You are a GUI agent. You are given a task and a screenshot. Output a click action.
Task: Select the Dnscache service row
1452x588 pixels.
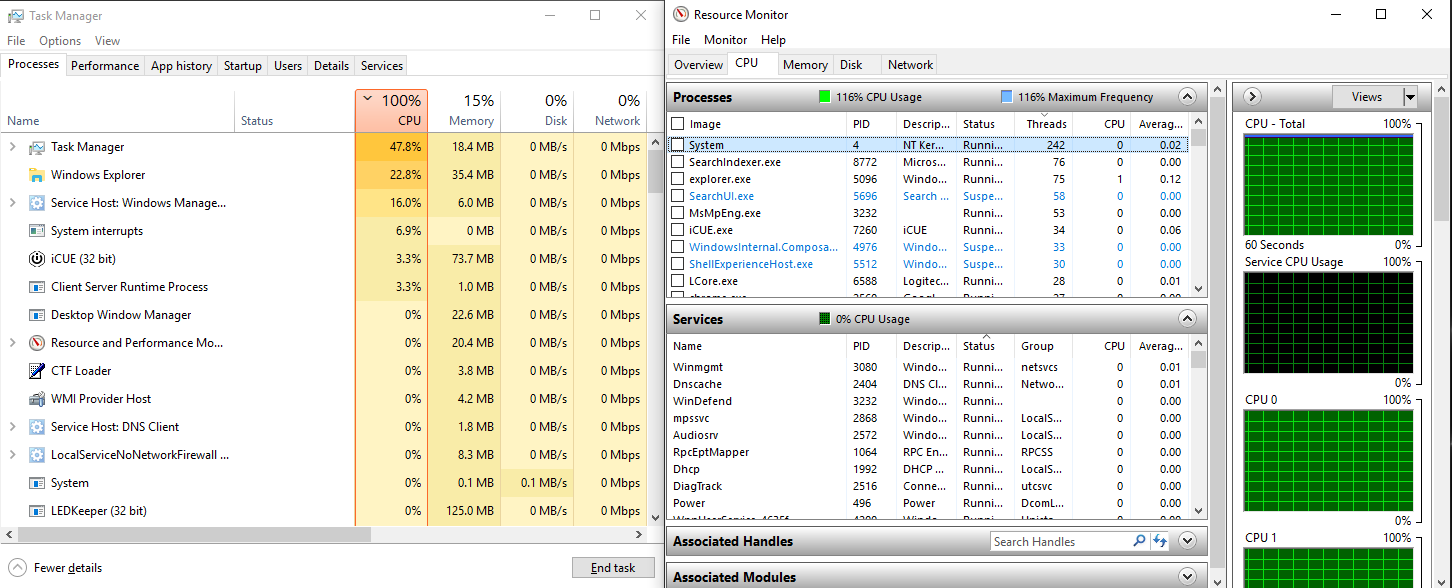click(x=930, y=384)
